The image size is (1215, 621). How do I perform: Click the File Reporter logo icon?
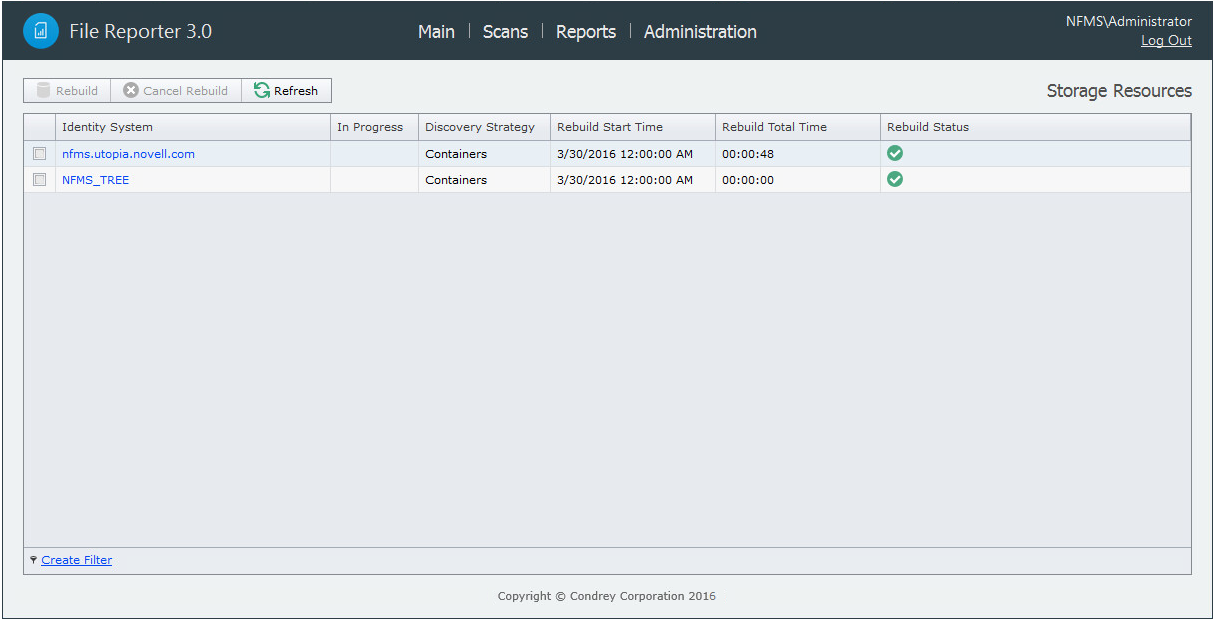pyautogui.click(x=41, y=30)
